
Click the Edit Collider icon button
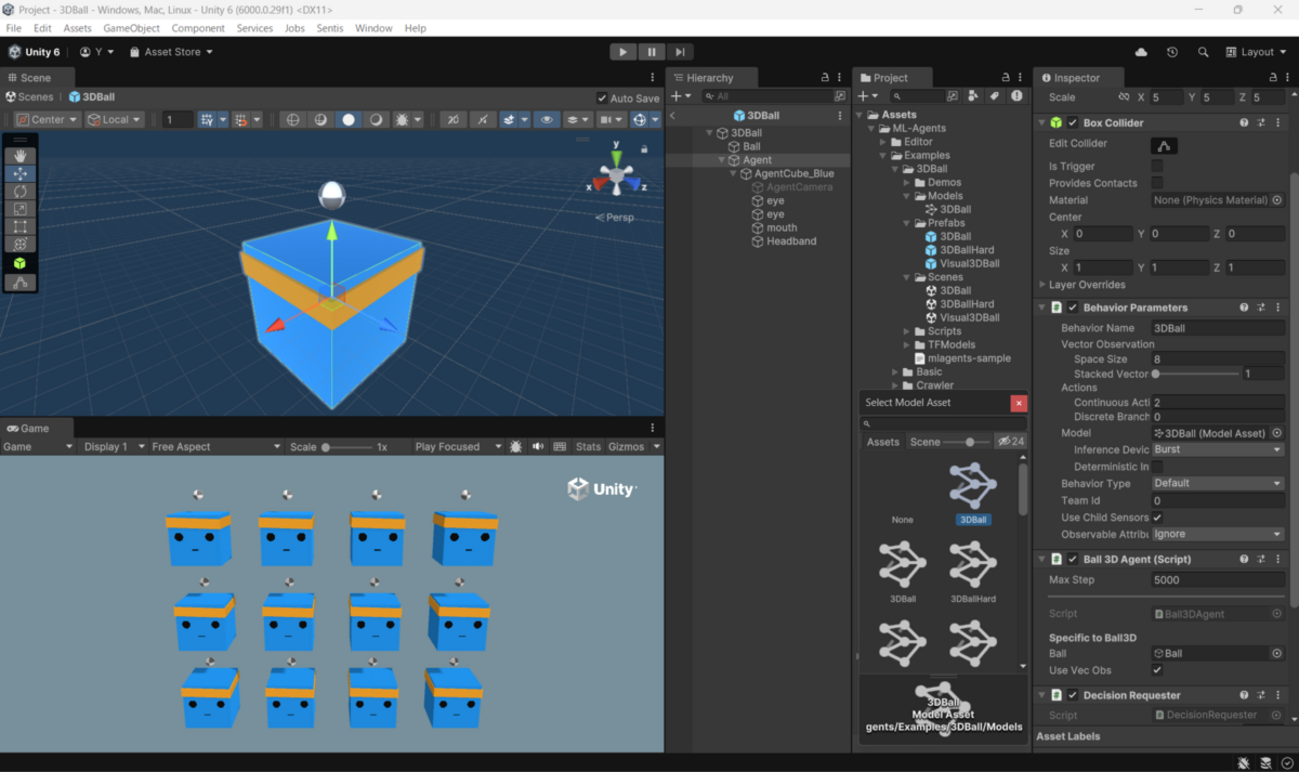coord(1164,145)
